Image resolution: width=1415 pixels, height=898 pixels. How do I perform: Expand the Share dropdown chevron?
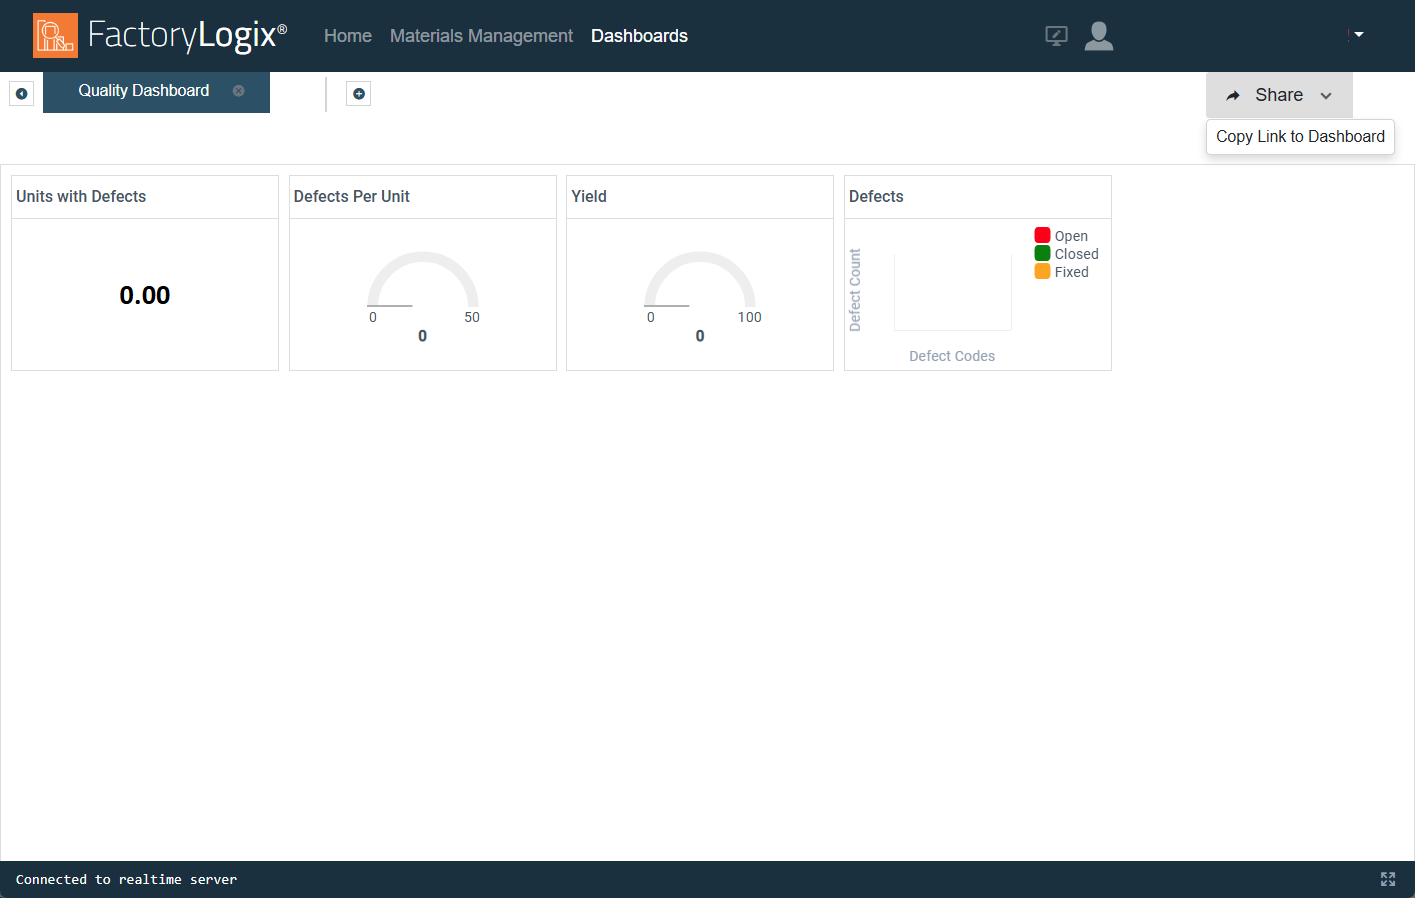[1327, 95]
